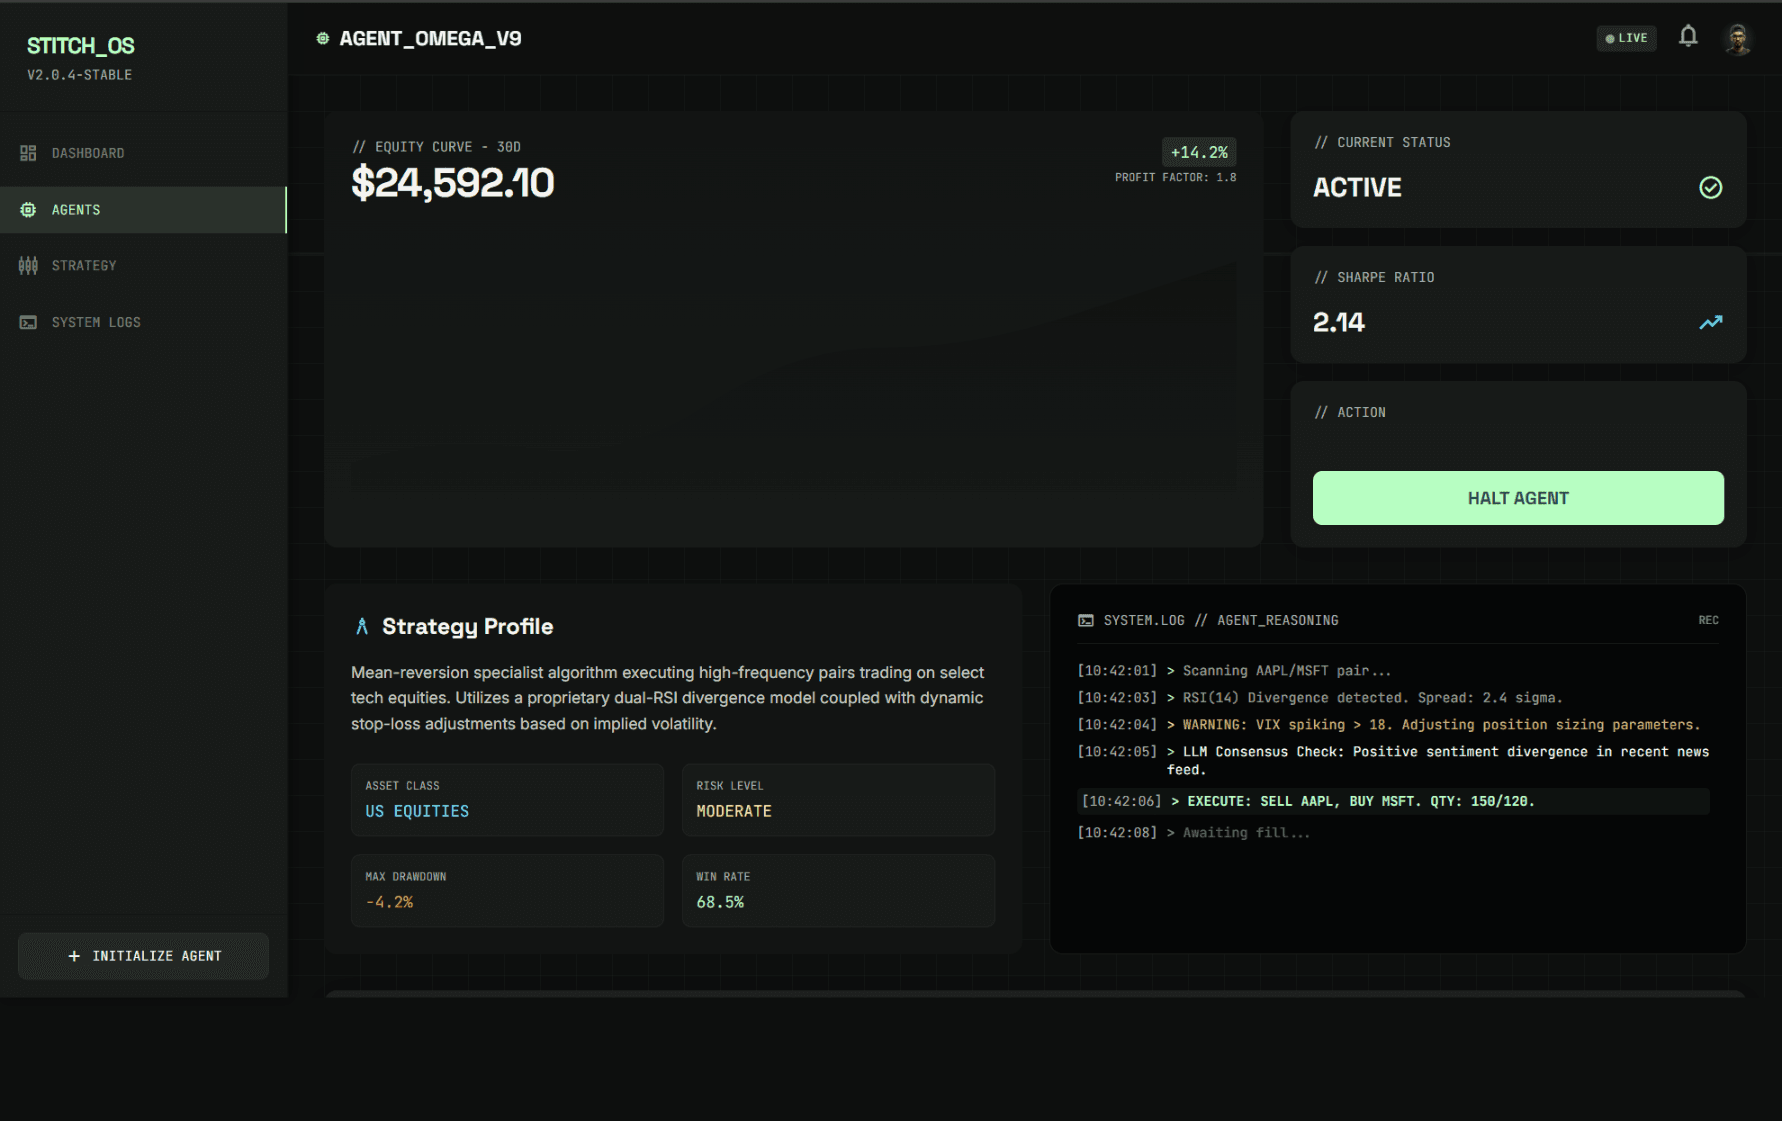Image resolution: width=1782 pixels, height=1121 pixels.
Task: Toggle the REC recording indicator
Action: coord(1708,620)
